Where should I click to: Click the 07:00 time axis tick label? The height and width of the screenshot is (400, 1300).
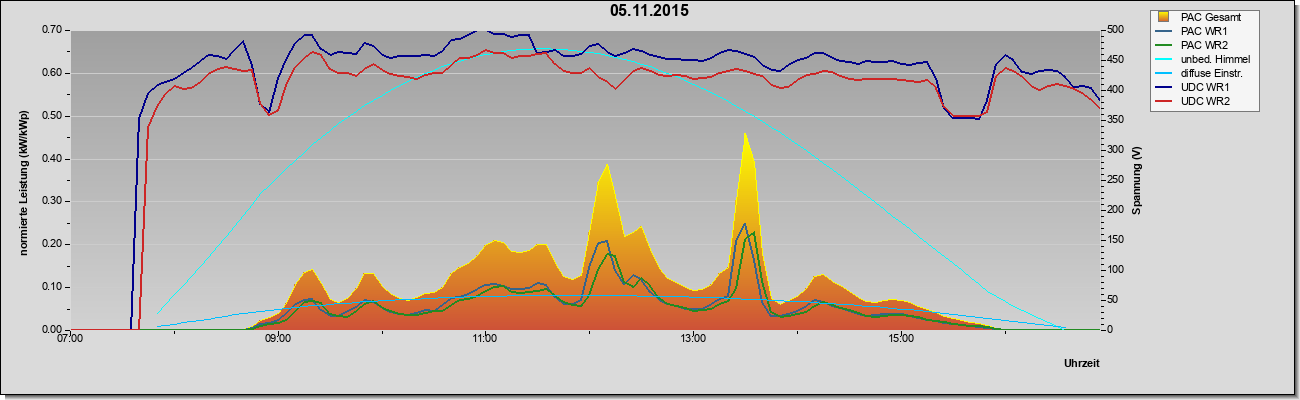[x=70, y=338]
